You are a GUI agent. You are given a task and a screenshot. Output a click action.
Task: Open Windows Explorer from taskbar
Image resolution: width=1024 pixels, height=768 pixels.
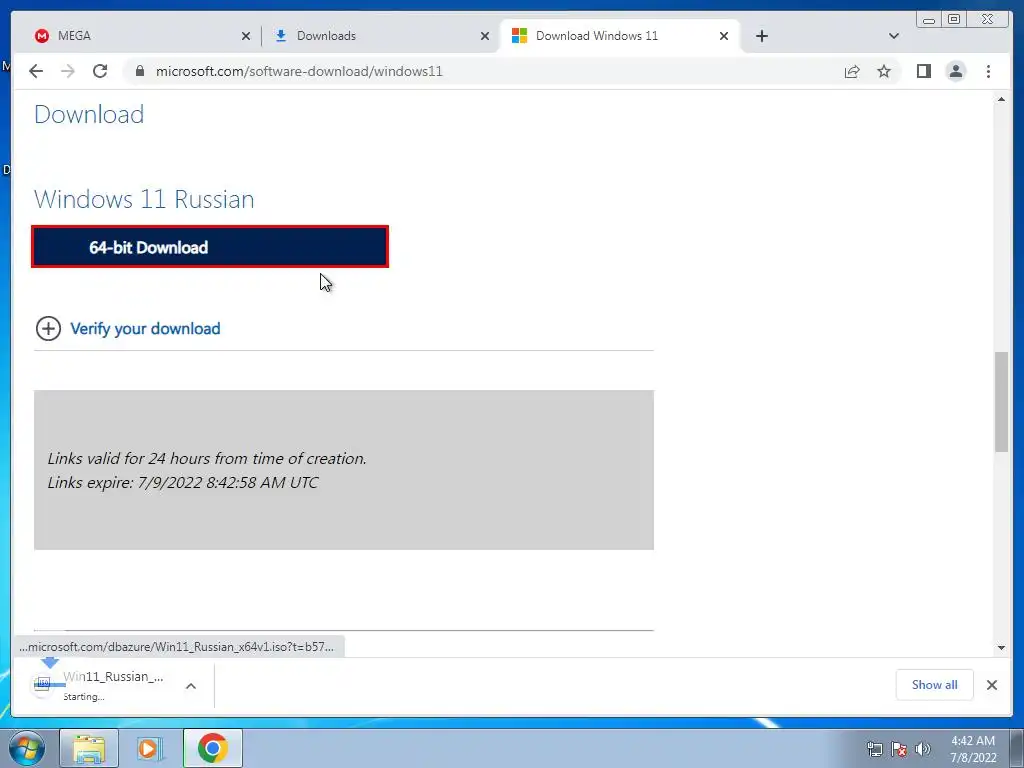[89, 748]
